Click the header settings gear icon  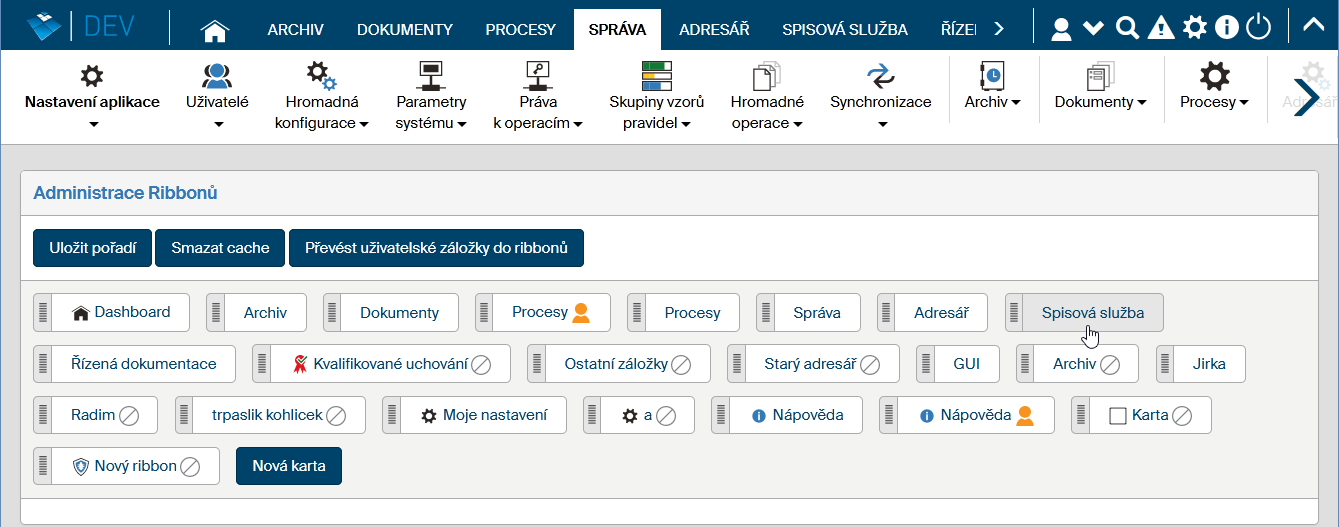pos(1194,29)
